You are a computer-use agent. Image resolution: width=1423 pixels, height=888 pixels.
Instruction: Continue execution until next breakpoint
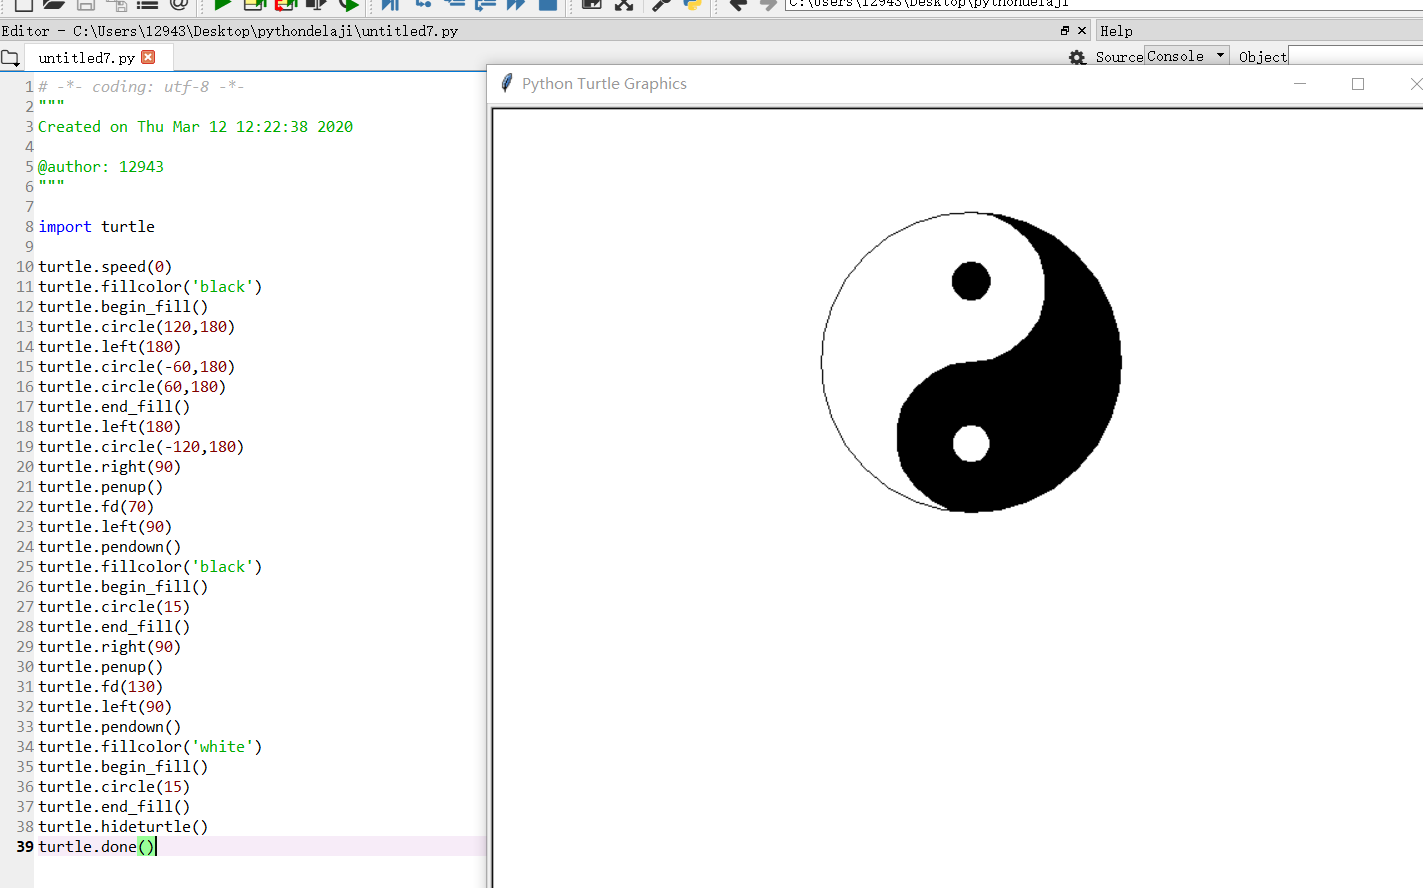click(516, 5)
